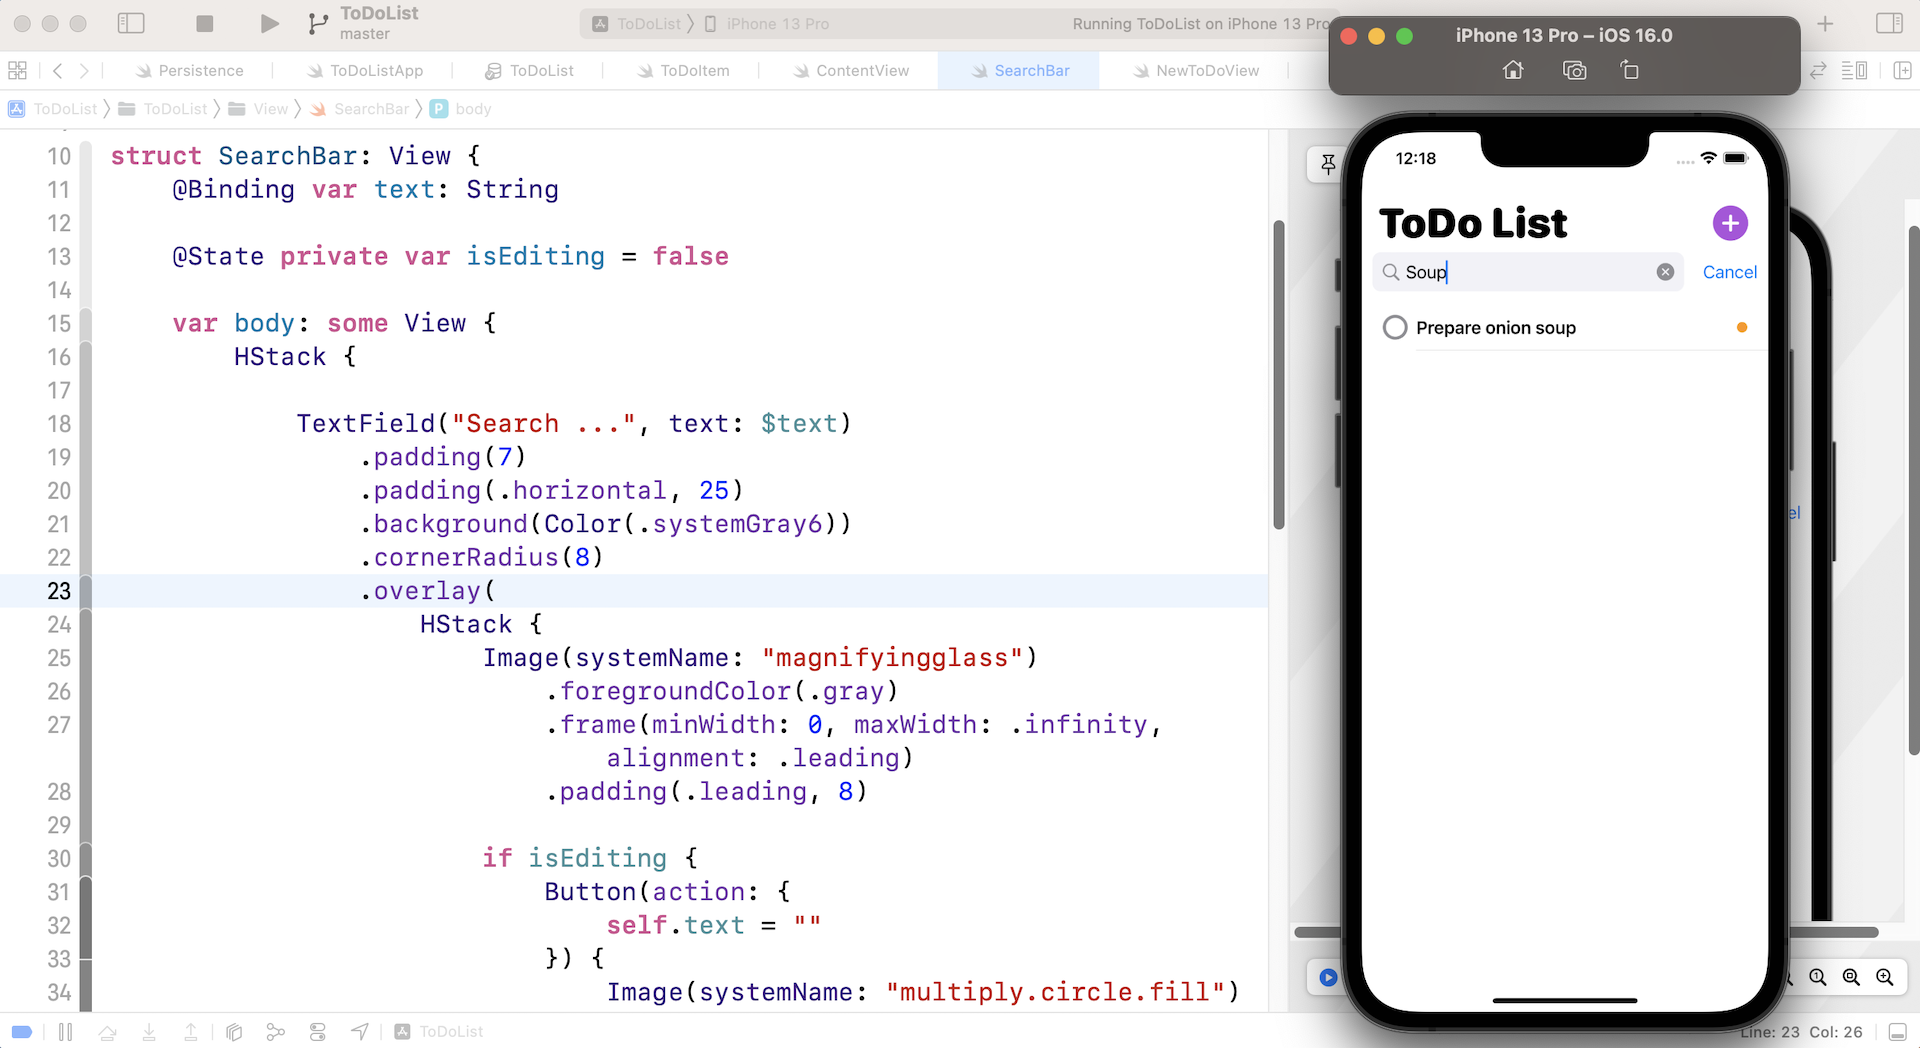1920x1048 pixels.
Task: Rotate the simulated iPhone device
Action: pos(1630,70)
